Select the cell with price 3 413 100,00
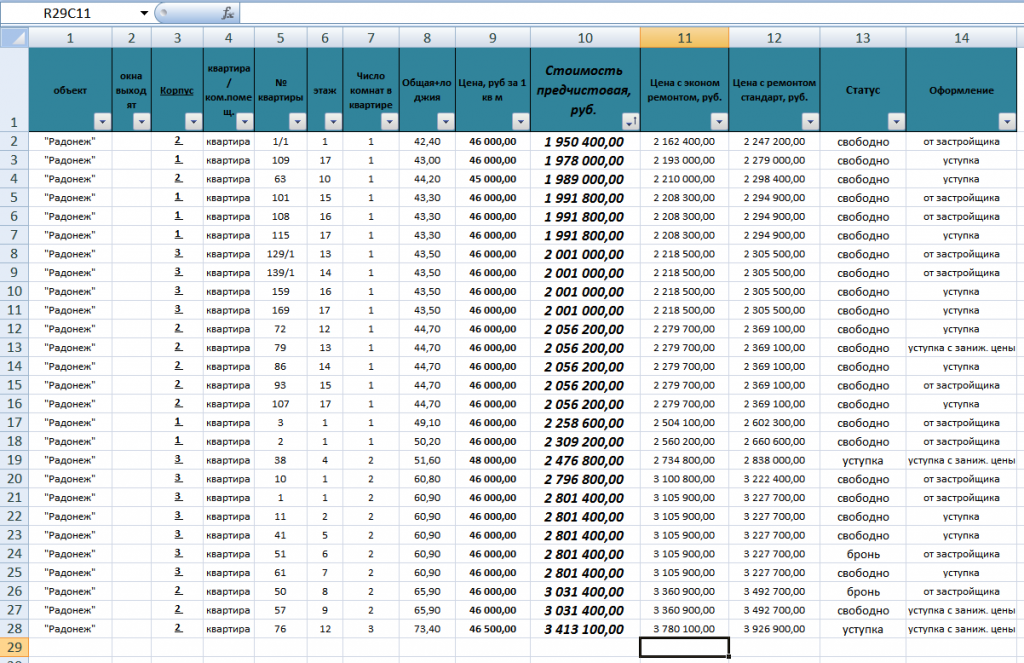This screenshot has width=1024, height=663. (x=584, y=629)
